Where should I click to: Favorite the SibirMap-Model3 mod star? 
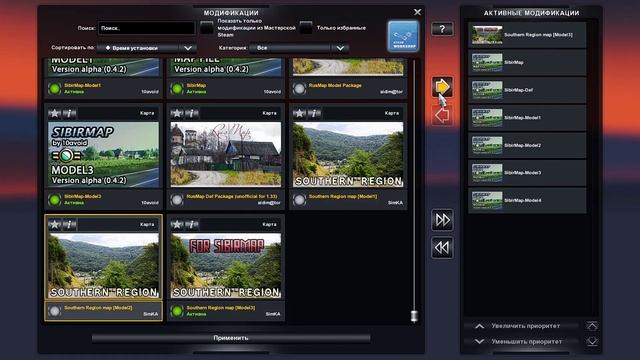tap(54, 113)
